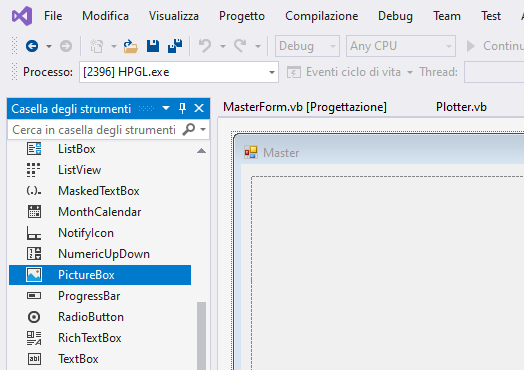The width and height of the screenshot is (524, 370).
Task: Open the toolbox search options dropdown arrow
Action: click(203, 130)
